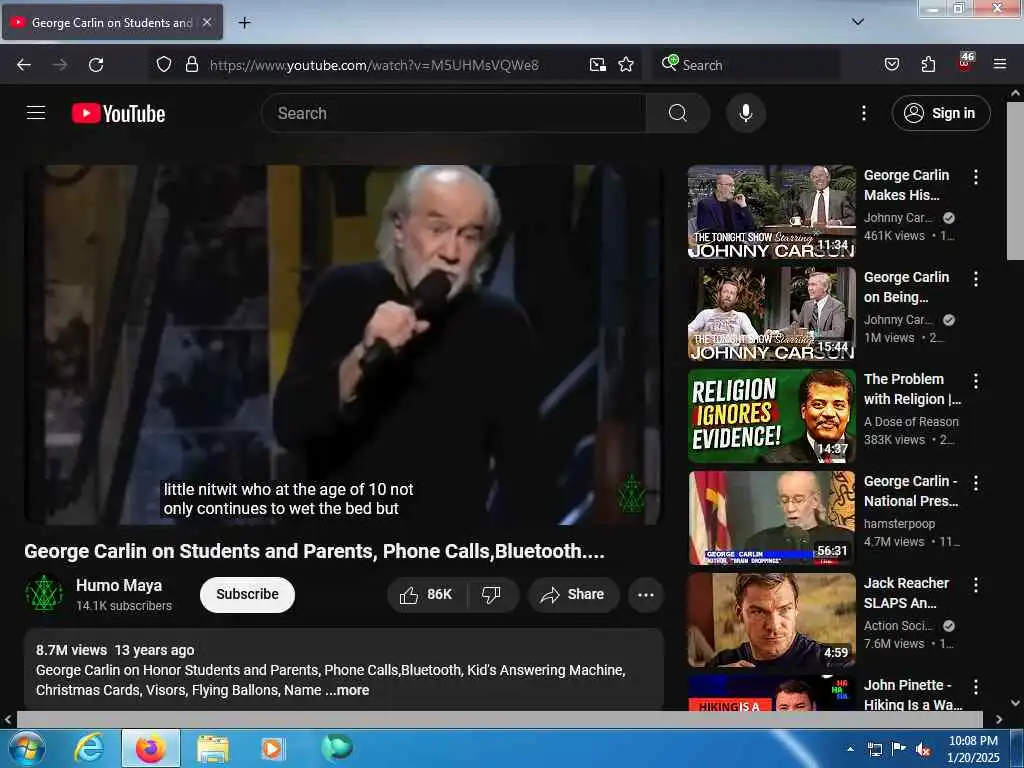Open site info via the padlock icon
1024x768 pixels.
coord(191,65)
